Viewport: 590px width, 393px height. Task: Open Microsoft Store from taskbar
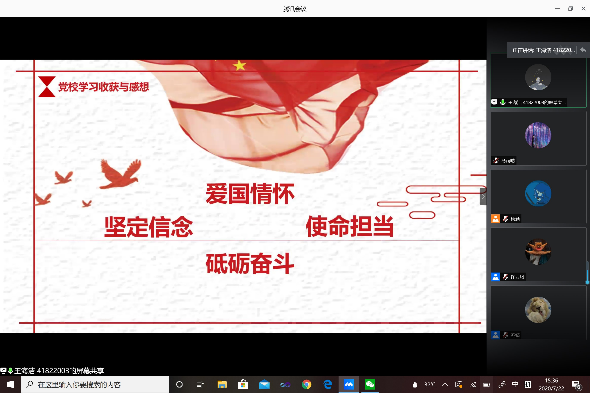[243, 384]
